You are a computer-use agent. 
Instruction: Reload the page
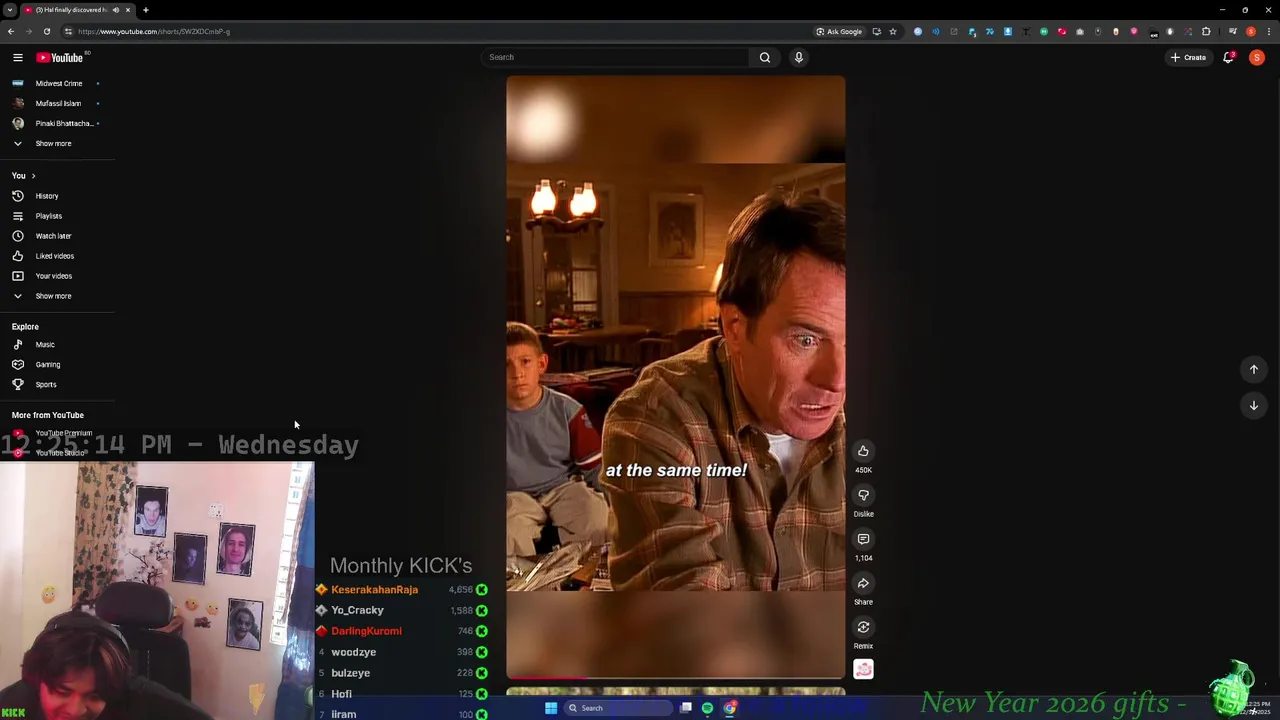(x=46, y=31)
